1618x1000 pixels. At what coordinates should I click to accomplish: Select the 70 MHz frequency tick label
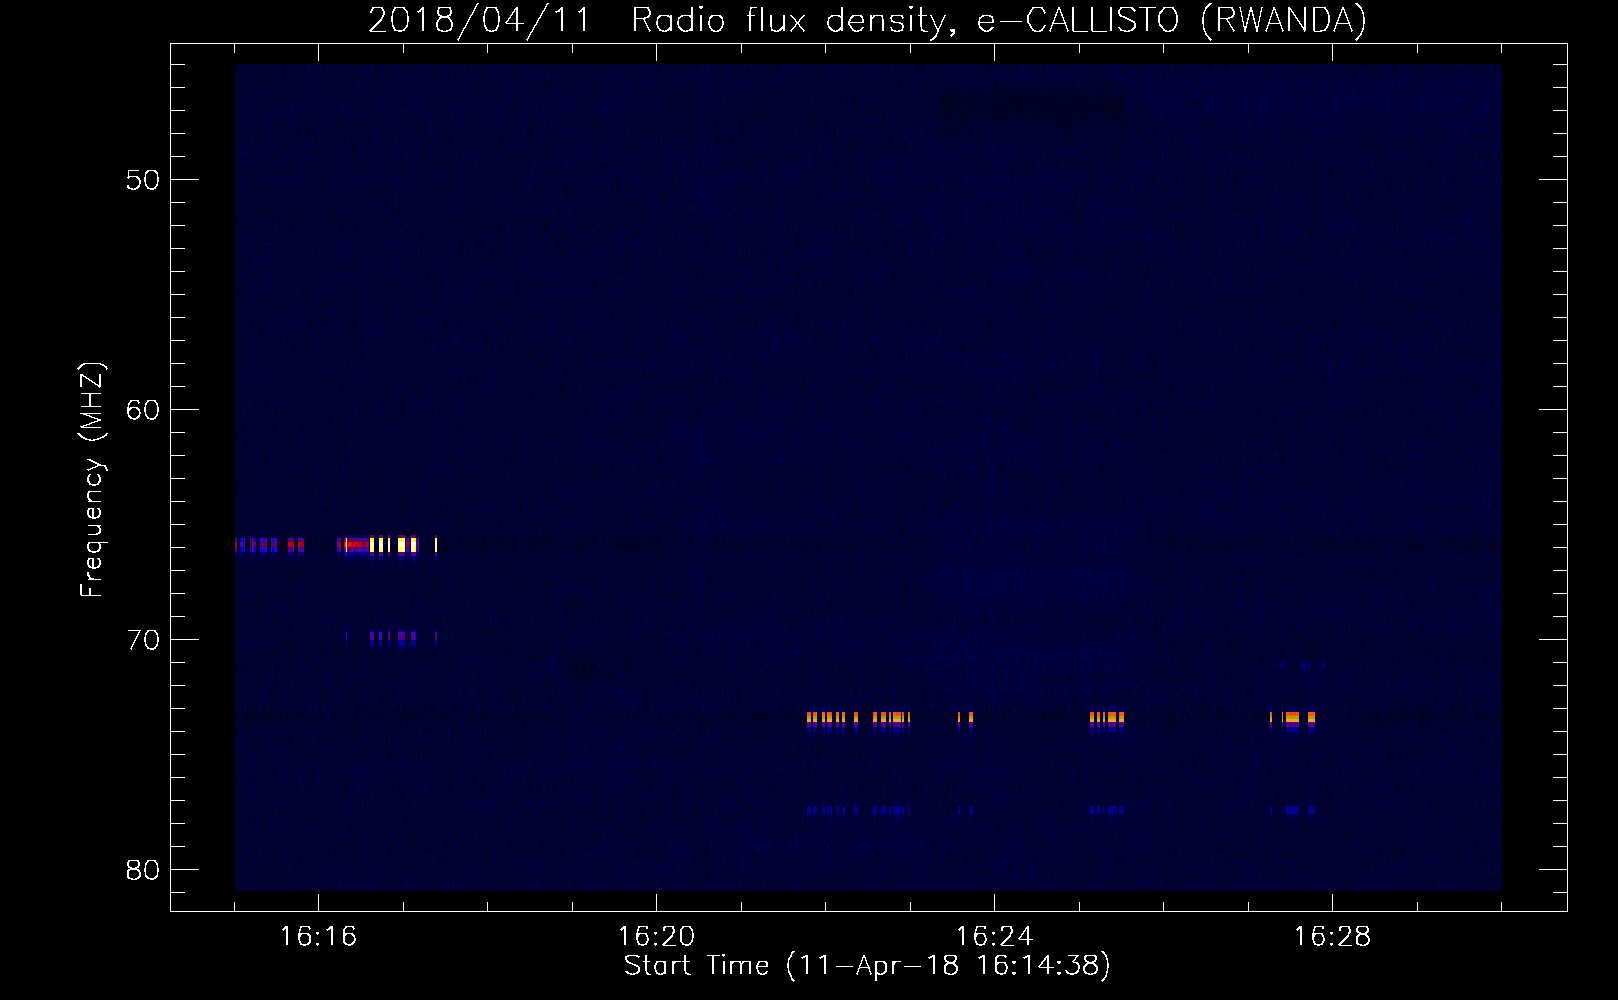[143, 640]
